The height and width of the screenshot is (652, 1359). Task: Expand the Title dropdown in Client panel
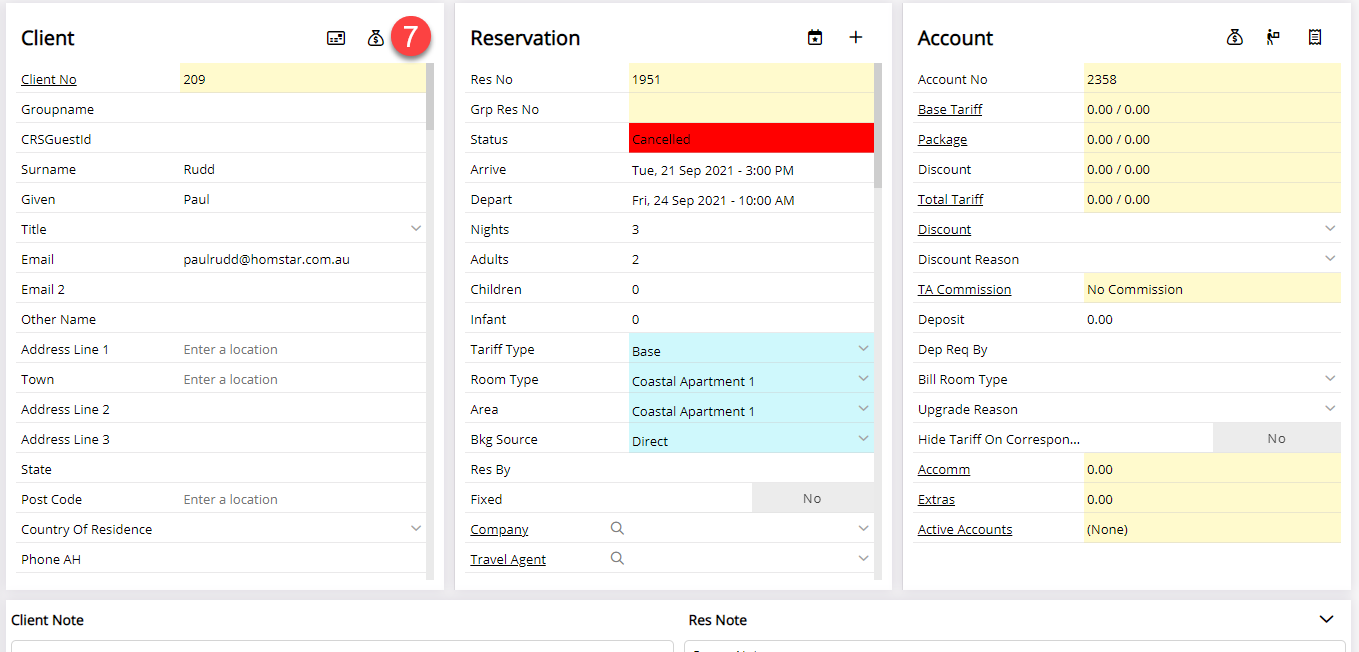pos(416,229)
